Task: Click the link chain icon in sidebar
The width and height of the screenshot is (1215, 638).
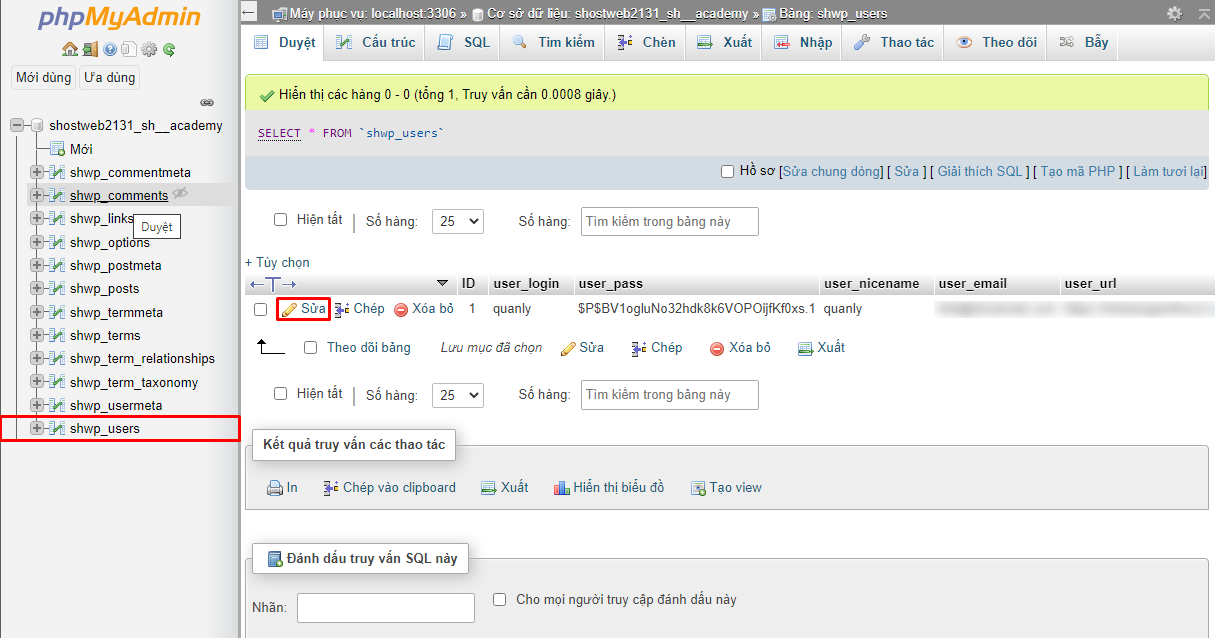Action: (x=207, y=102)
